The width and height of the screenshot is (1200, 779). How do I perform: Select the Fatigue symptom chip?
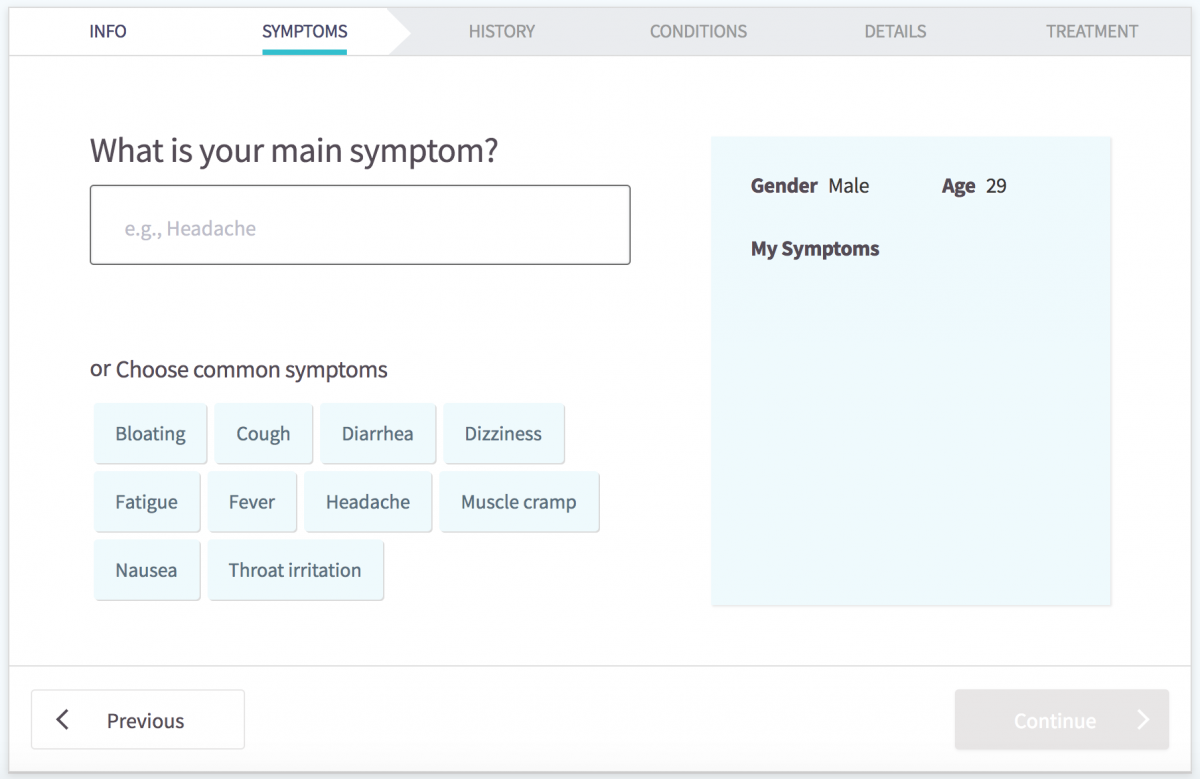147,502
